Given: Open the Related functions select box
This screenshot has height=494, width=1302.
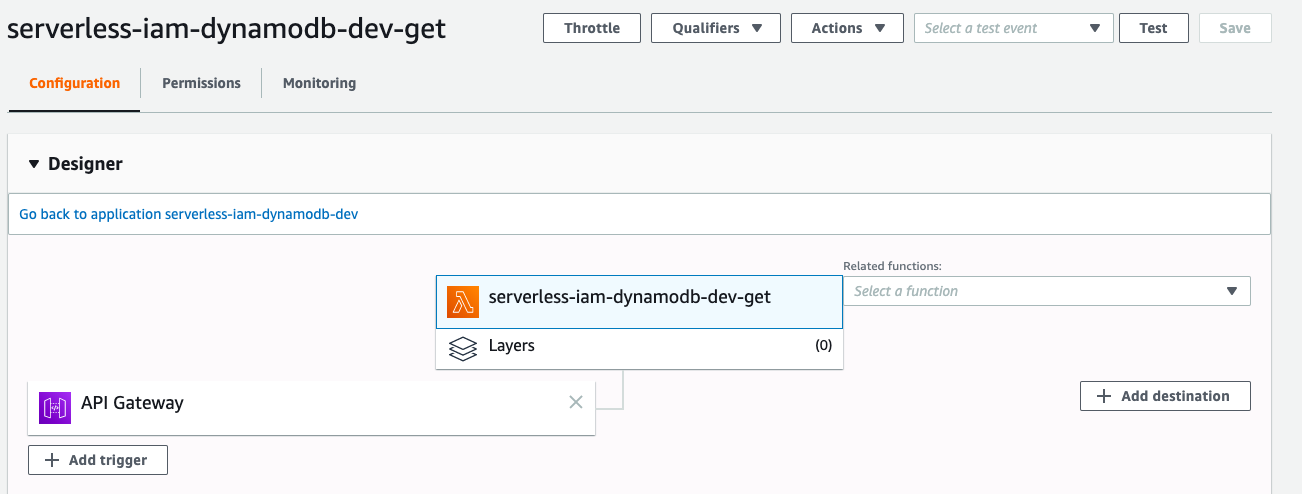Looking at the screenshot, I should pos(1047,291).
